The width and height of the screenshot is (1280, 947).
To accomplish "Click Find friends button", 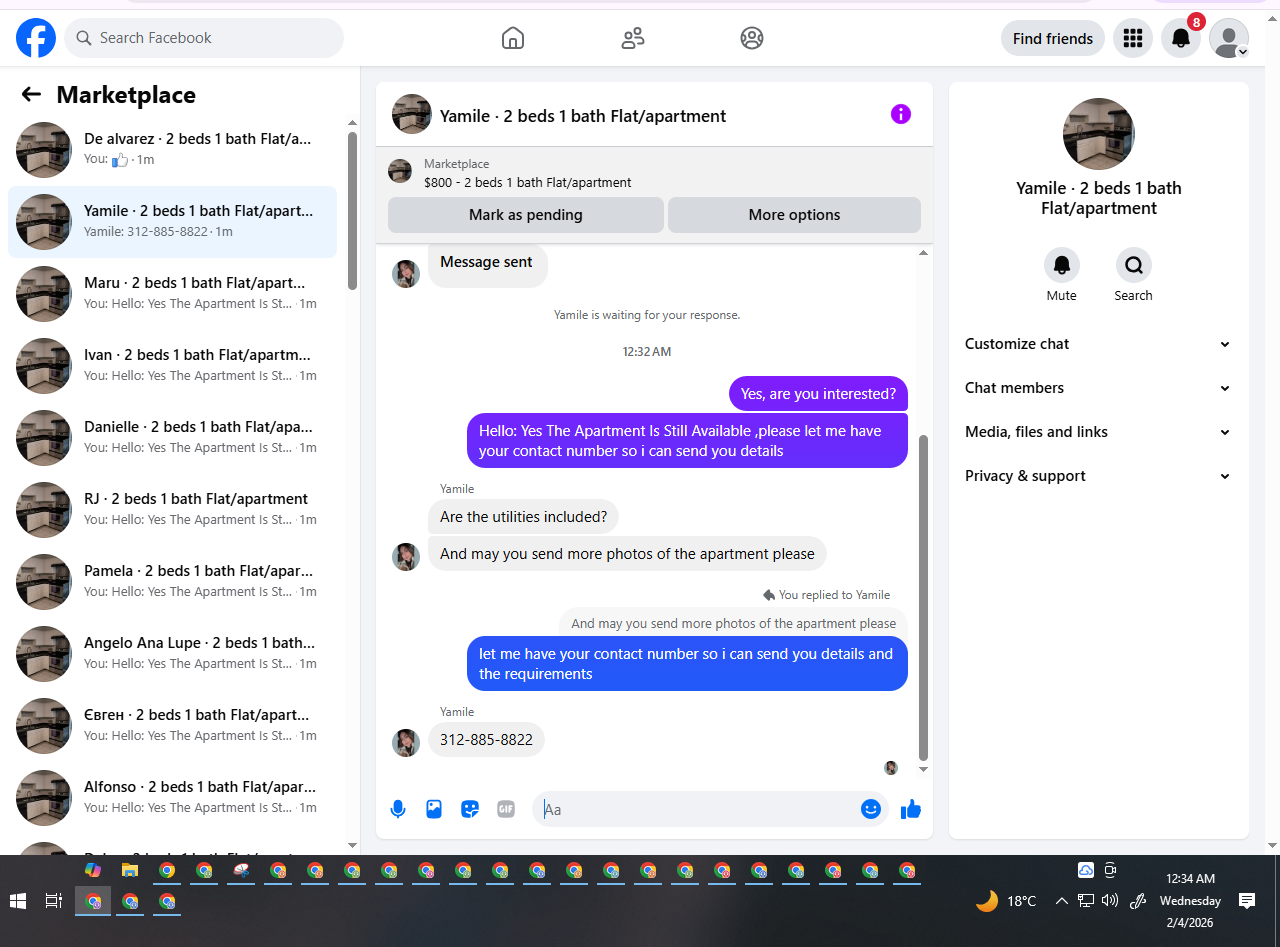I will (x=1053, y=38).
